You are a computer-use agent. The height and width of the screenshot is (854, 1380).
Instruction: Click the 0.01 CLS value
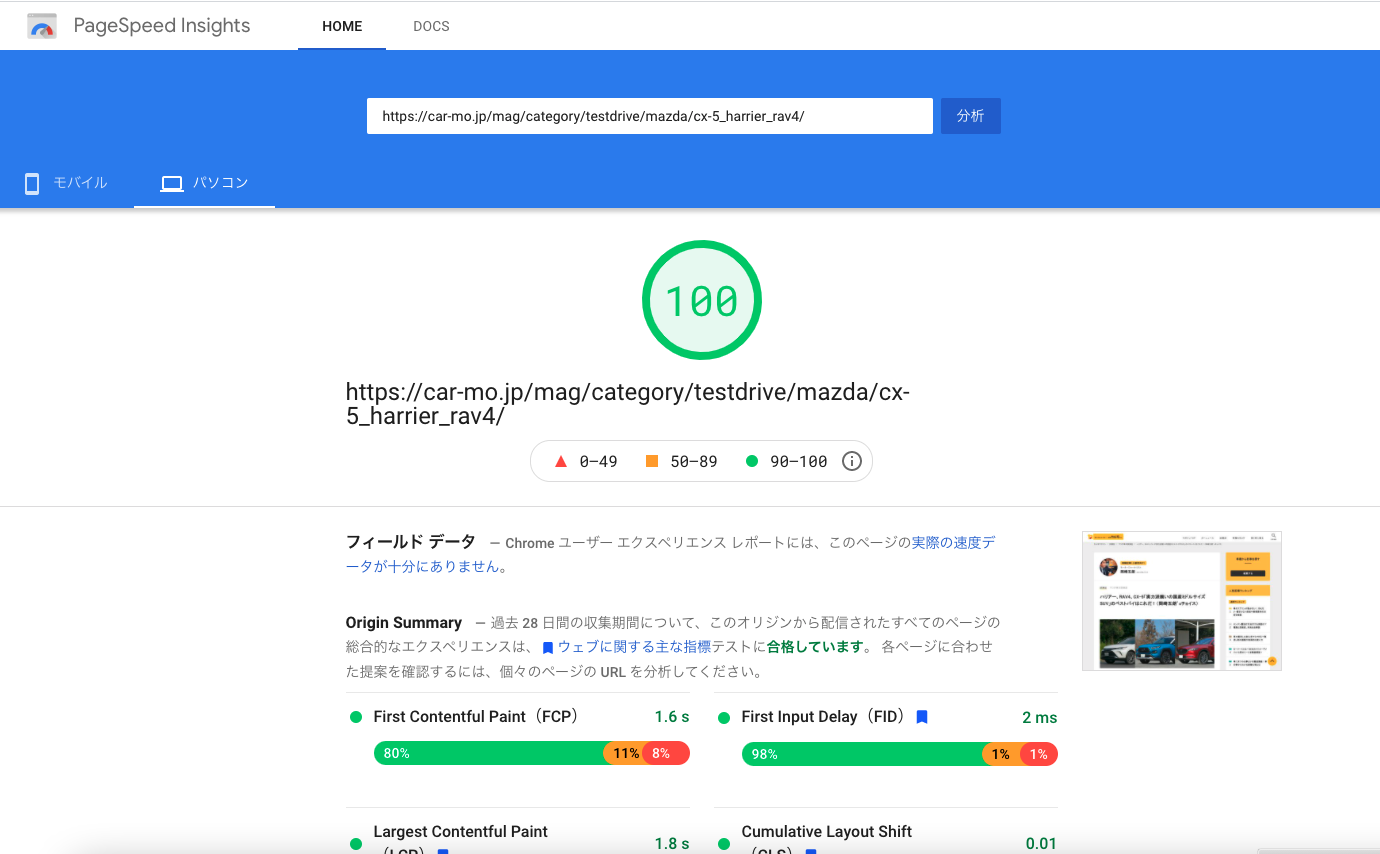[x=1041, y=844]
